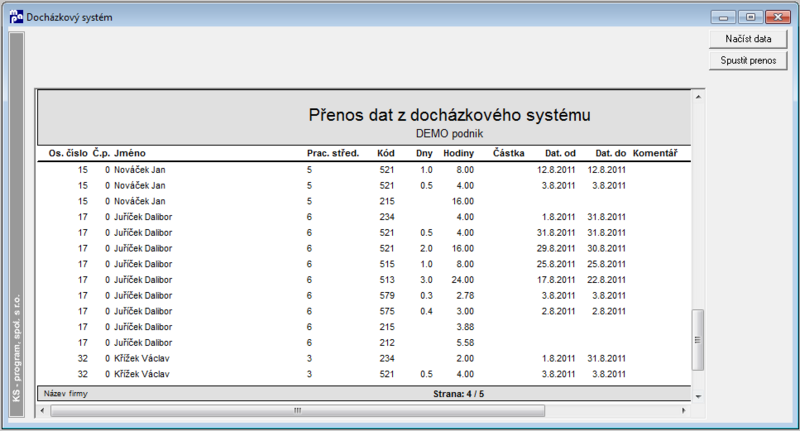Click date 22.8.2011 in Dat. do column
Screen dimensions: 800x431
pyautogui.click(x=606, y=280)
